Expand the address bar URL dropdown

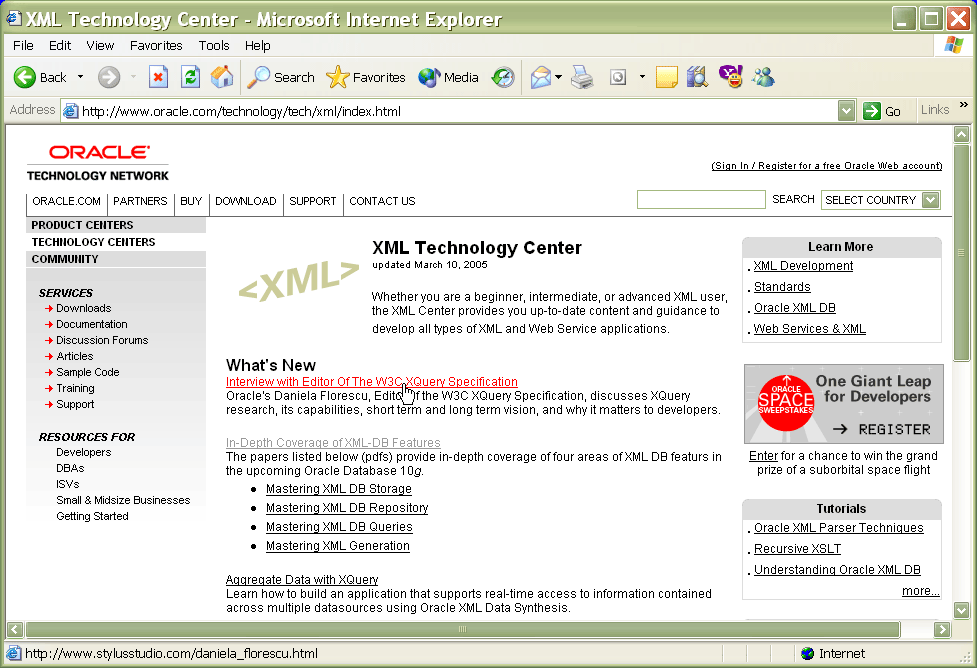coord(847,111)
